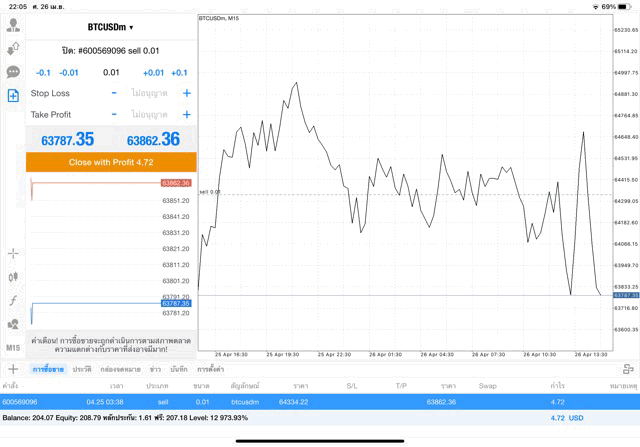Tap the Take Profit value field
This screenshot has width=640, height=447.
(150, 115)
